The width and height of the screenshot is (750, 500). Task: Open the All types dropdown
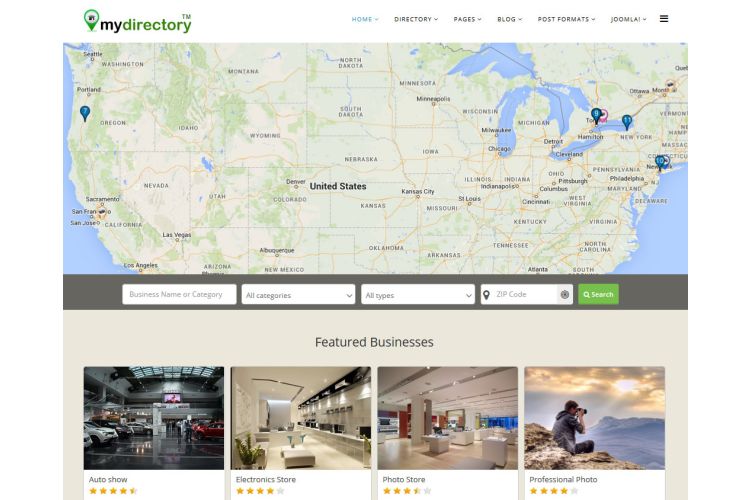[x=418, y=295]
